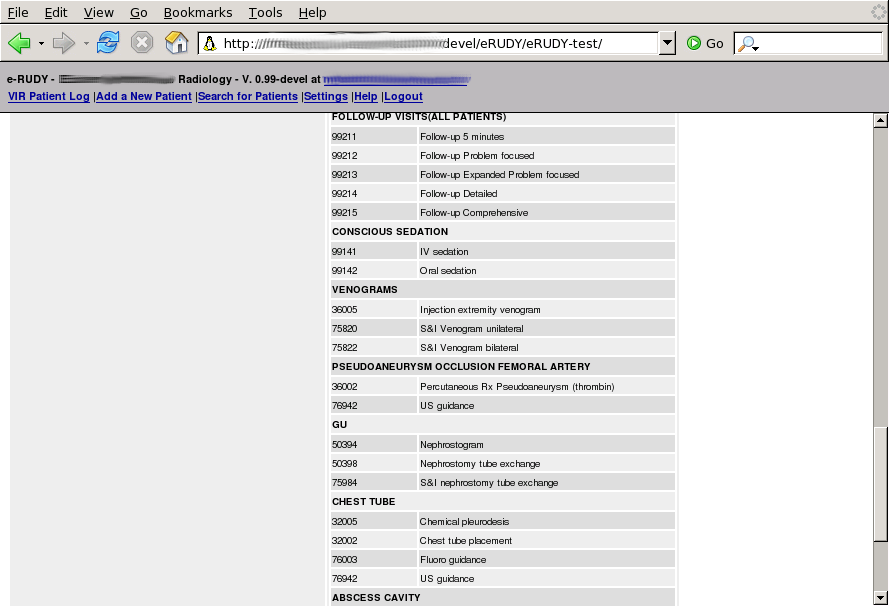Select 'S&I nephrostomy tube exchange' entry
Viewport: 889px width, 606px height.
coord(489,483)
